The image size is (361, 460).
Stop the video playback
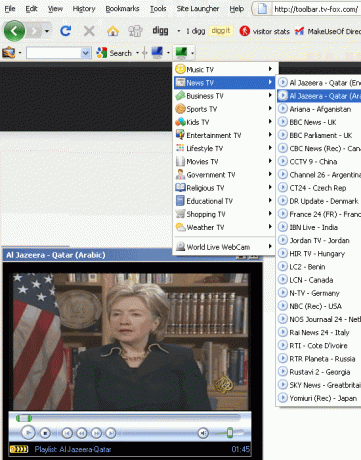(45, 433)
